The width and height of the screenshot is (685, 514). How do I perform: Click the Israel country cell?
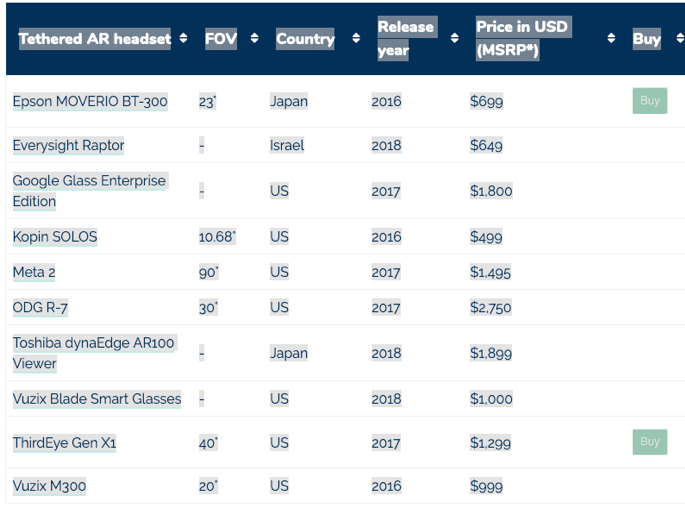(287, 145)
